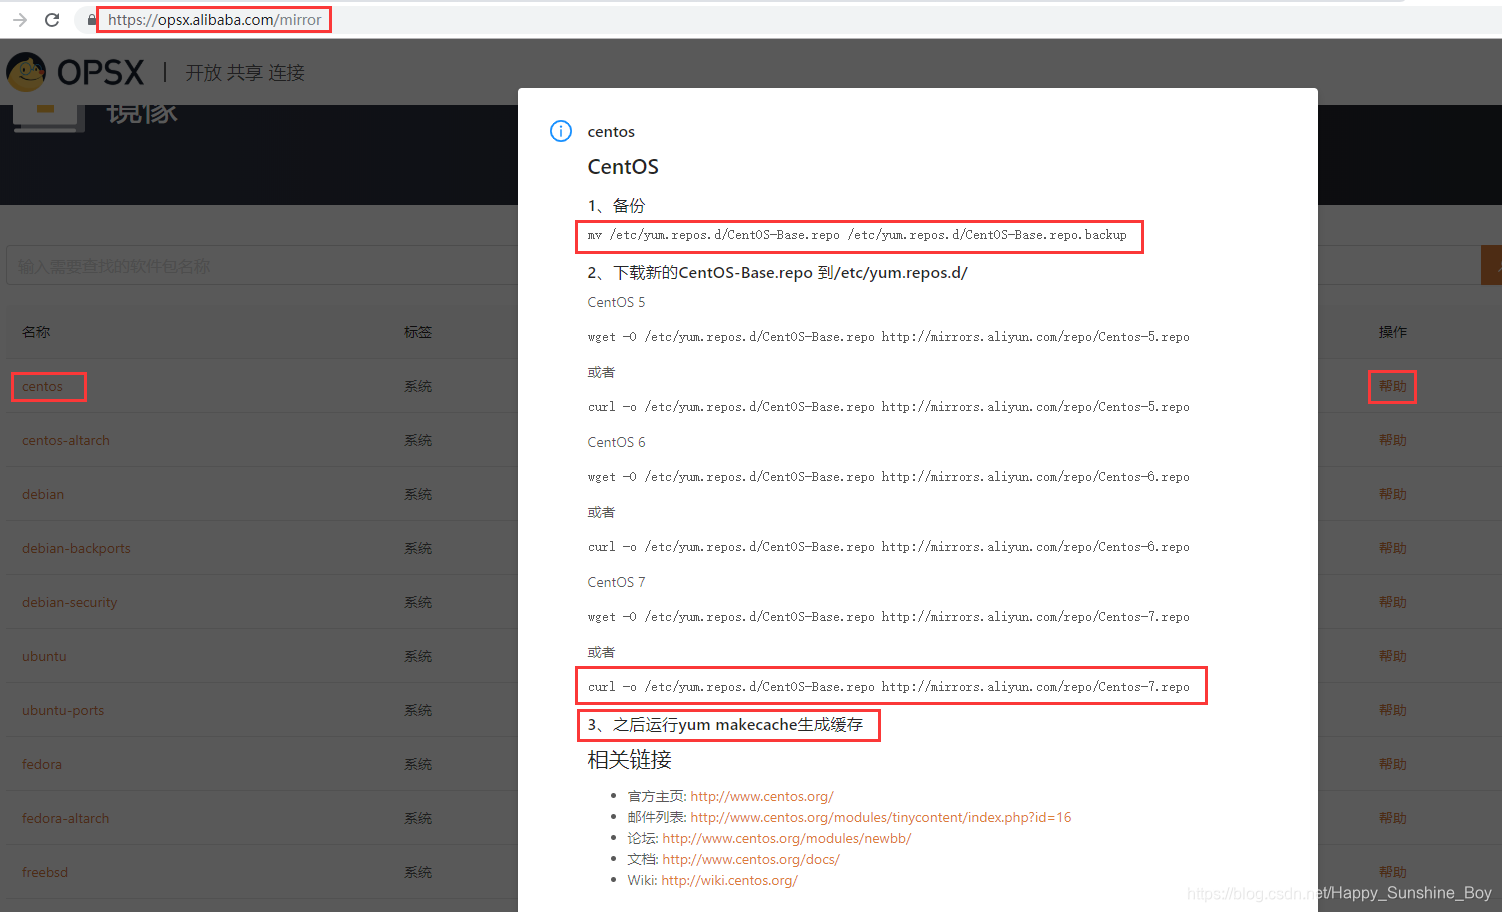Open the official homepage www.centos.org link
The width and height of the screenshot is (1502, 912).
point(762,796)
